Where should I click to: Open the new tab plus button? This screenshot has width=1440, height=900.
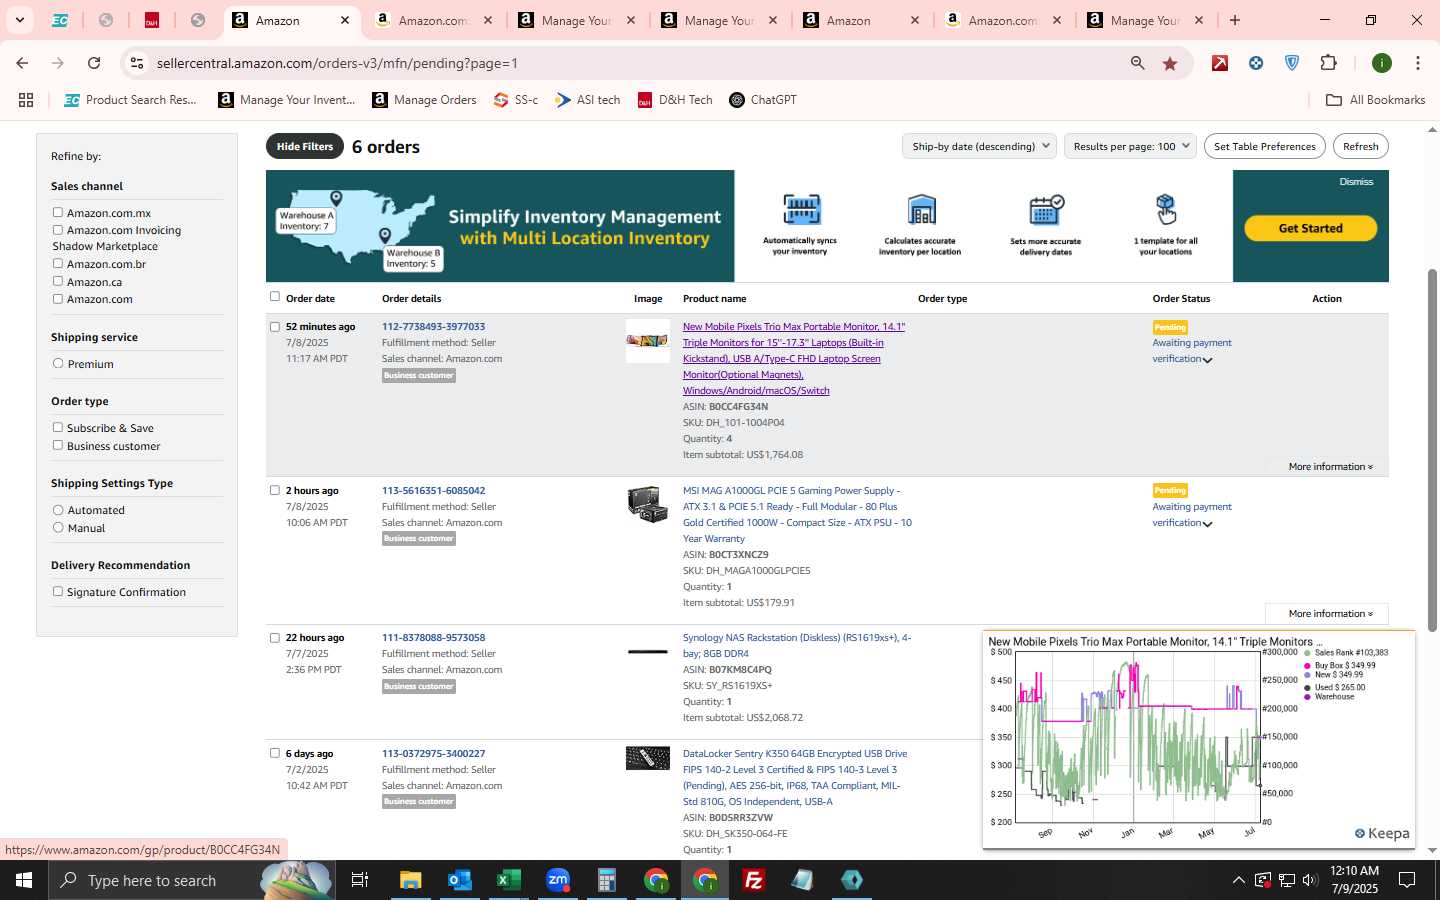click(1235, 20)
